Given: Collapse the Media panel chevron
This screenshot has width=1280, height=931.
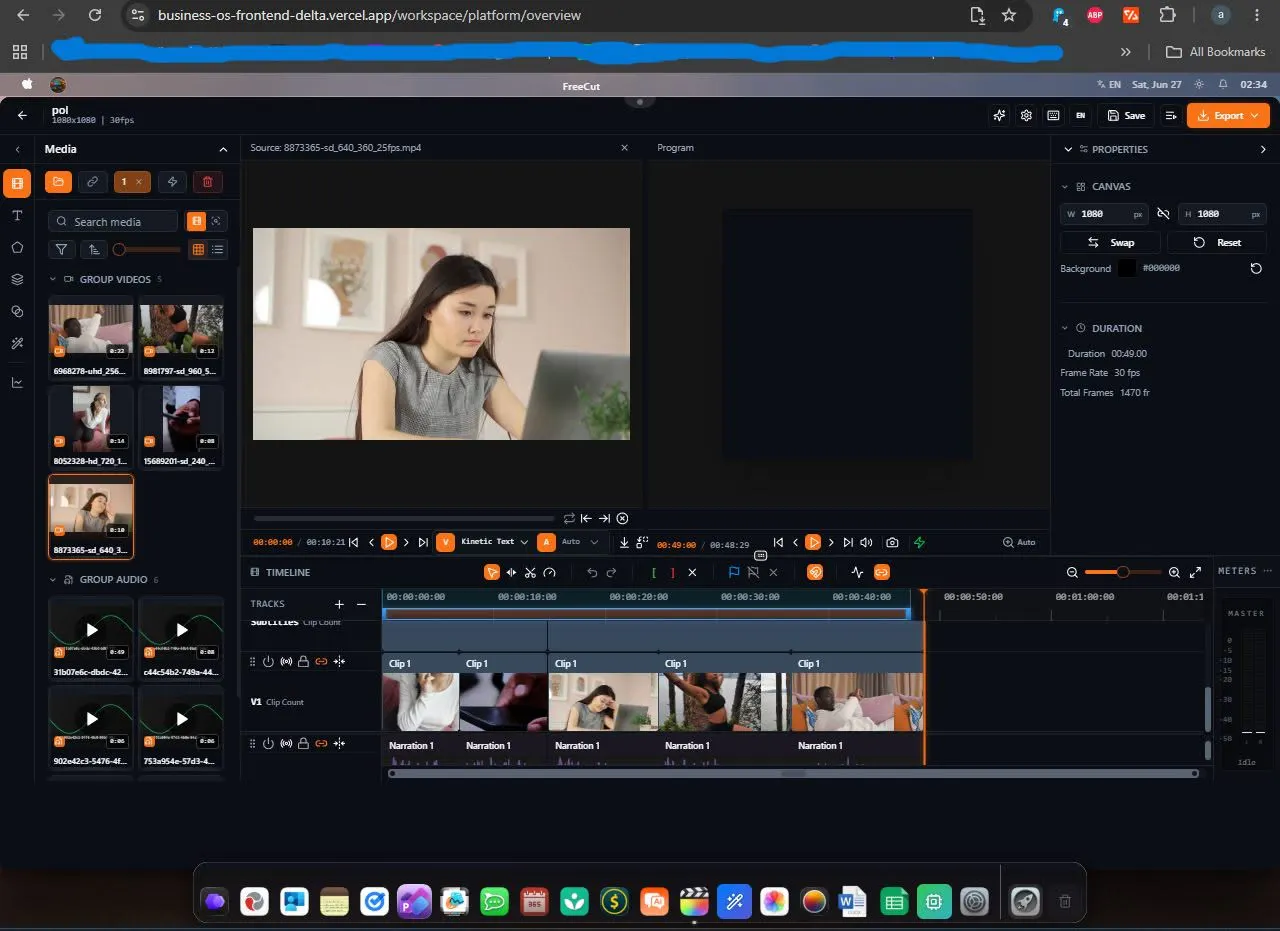Looking at the screenshot, I should coord(223,149).
